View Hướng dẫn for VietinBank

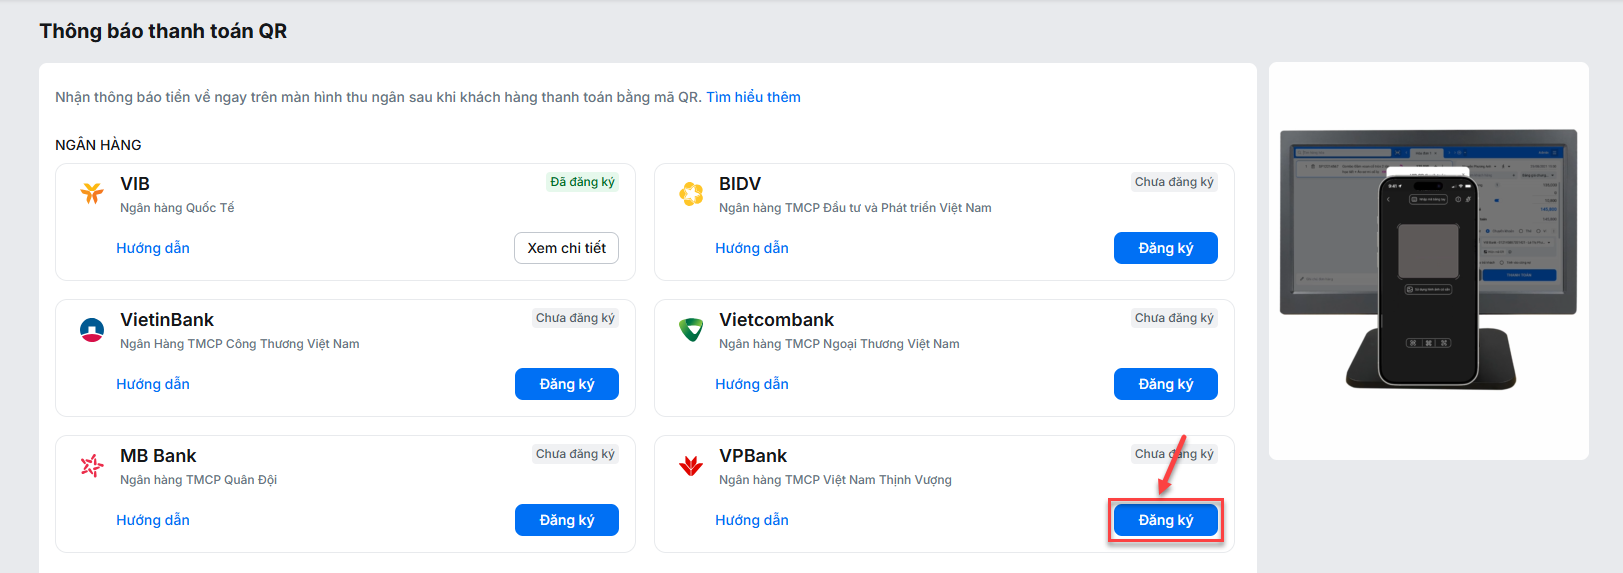153,384
